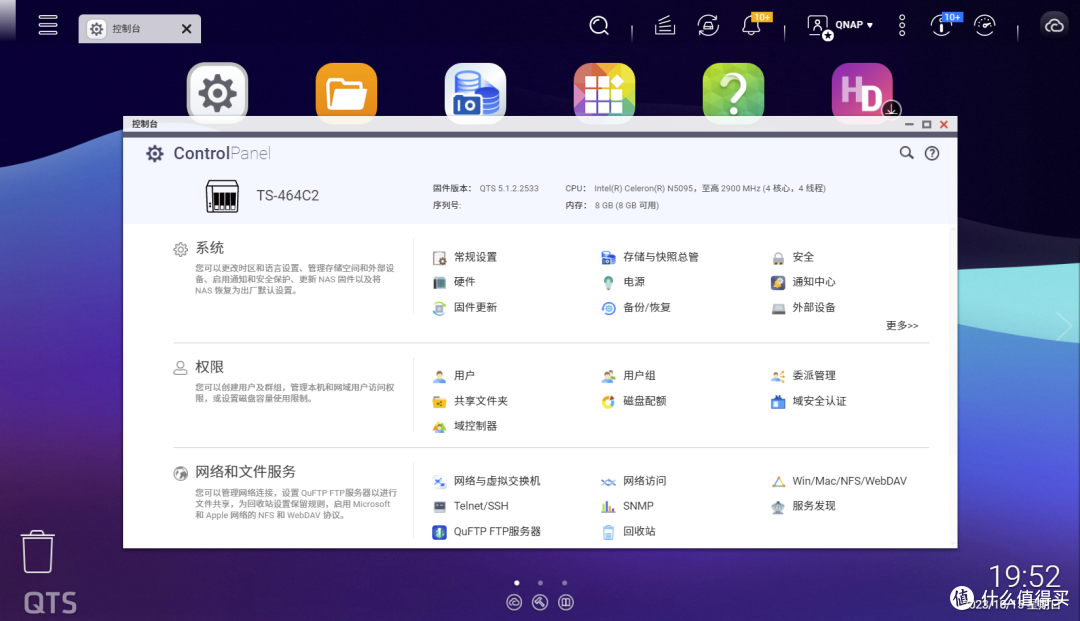Open 磁盘配额 disk quota
This screenshot has width=1080, height=621.
(x=634, y=401)
